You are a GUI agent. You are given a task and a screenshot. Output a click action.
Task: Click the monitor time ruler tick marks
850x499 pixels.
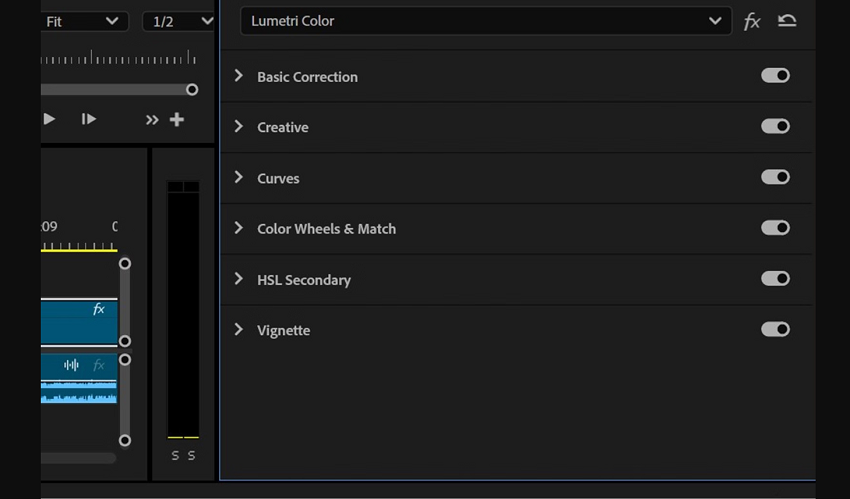pos(118,57)
